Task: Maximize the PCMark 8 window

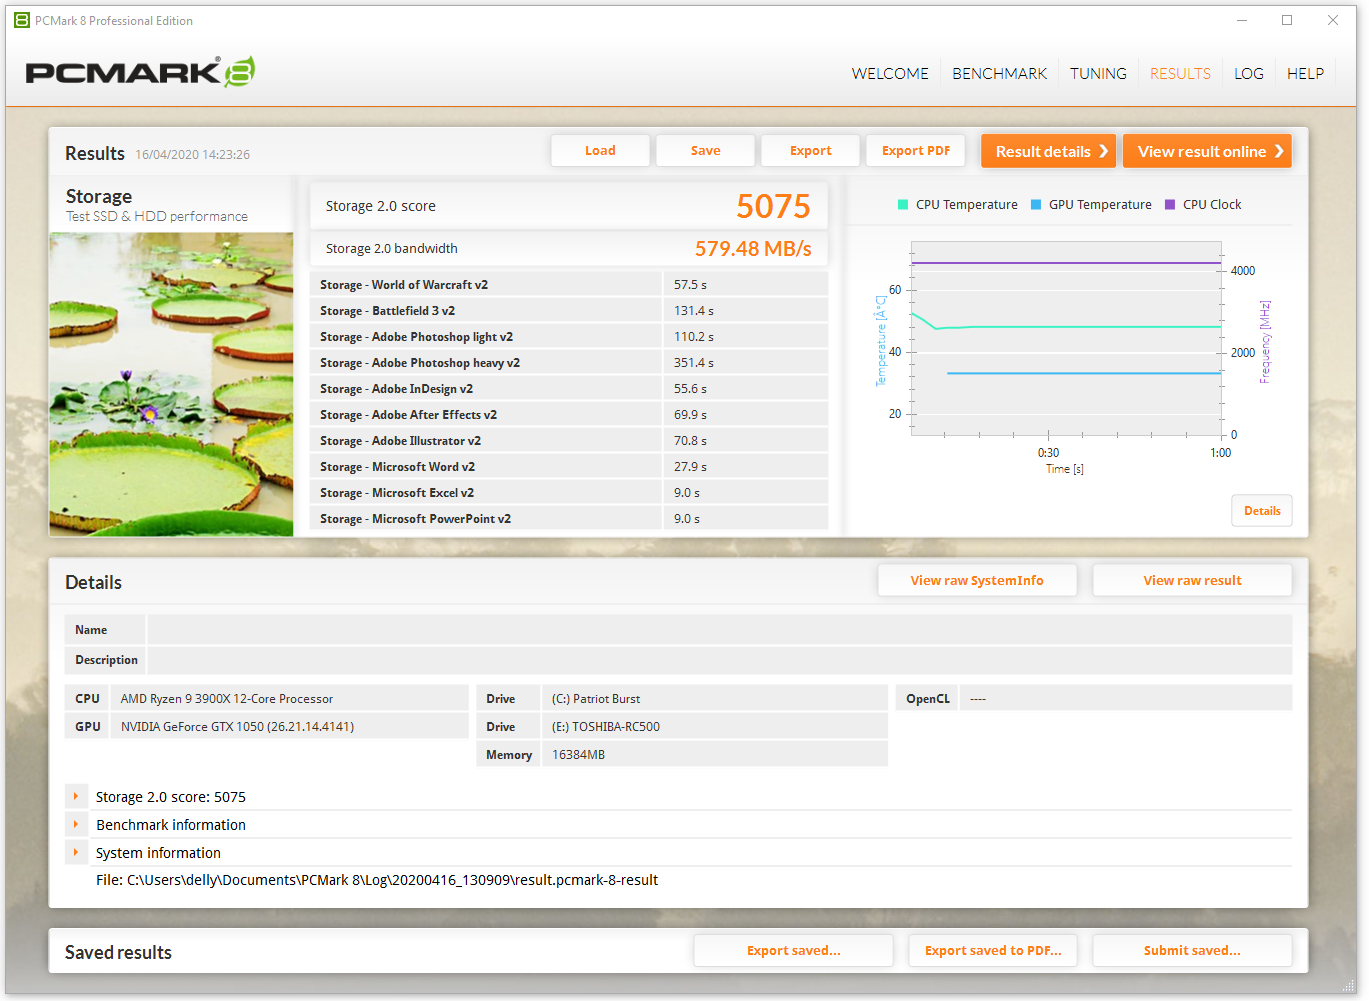Action: pyautogui.click(x=1287, y=20)
